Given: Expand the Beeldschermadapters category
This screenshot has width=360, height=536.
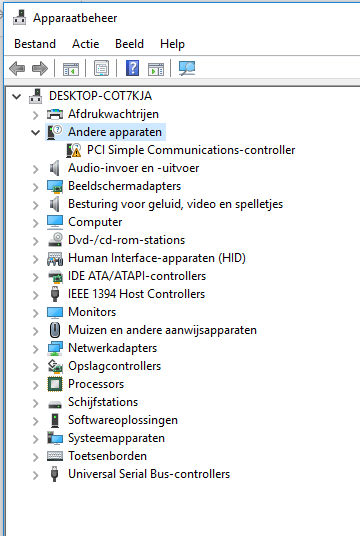Looking at the screenshot, I should (36, 186).
